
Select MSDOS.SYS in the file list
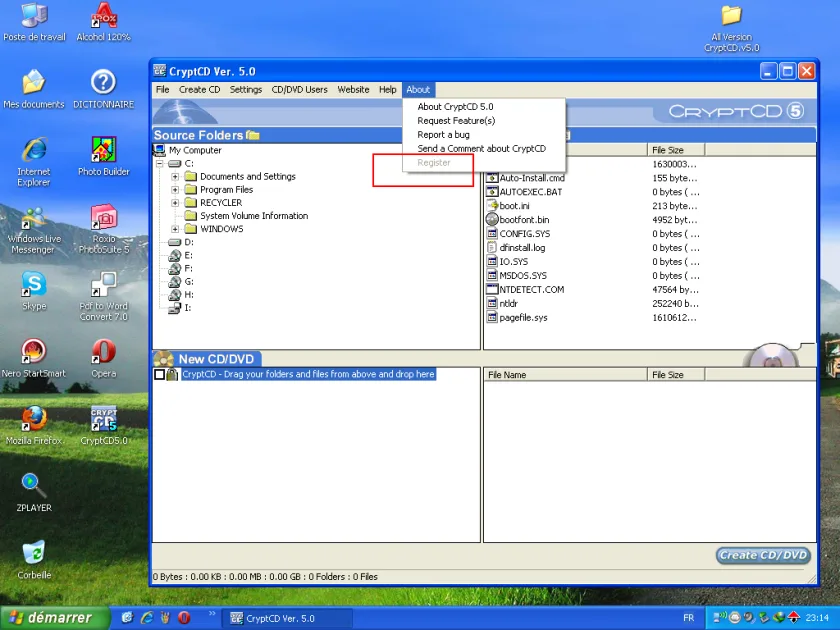point(523,275)
